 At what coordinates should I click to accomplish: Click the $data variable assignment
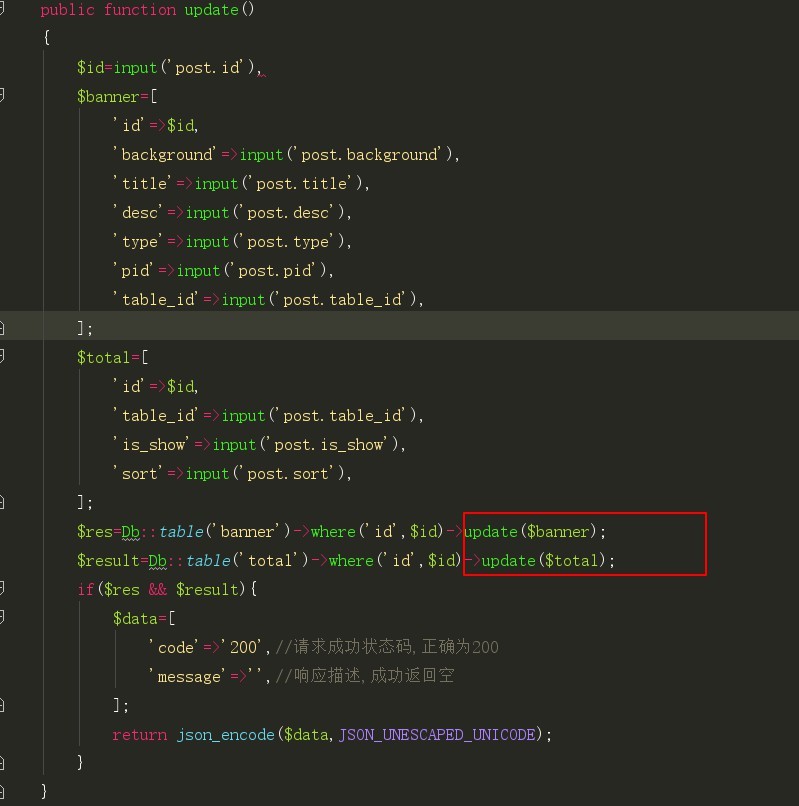tap(135, 618)
